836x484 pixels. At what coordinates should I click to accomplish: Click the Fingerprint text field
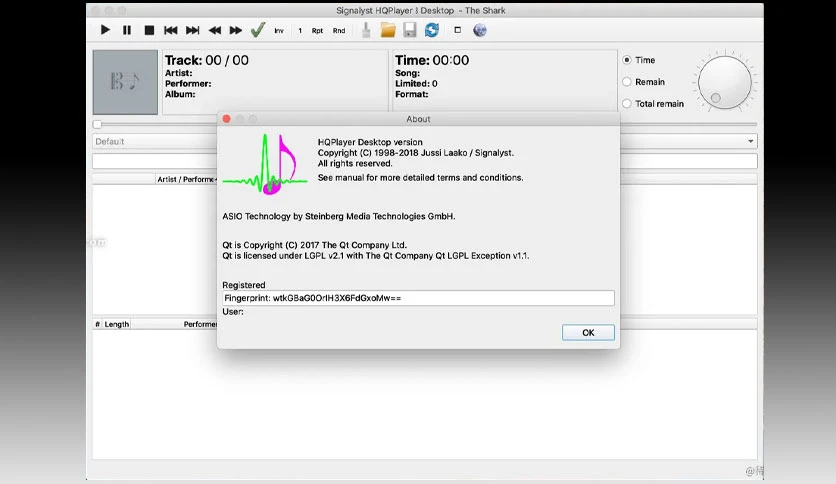click(418, 298)
